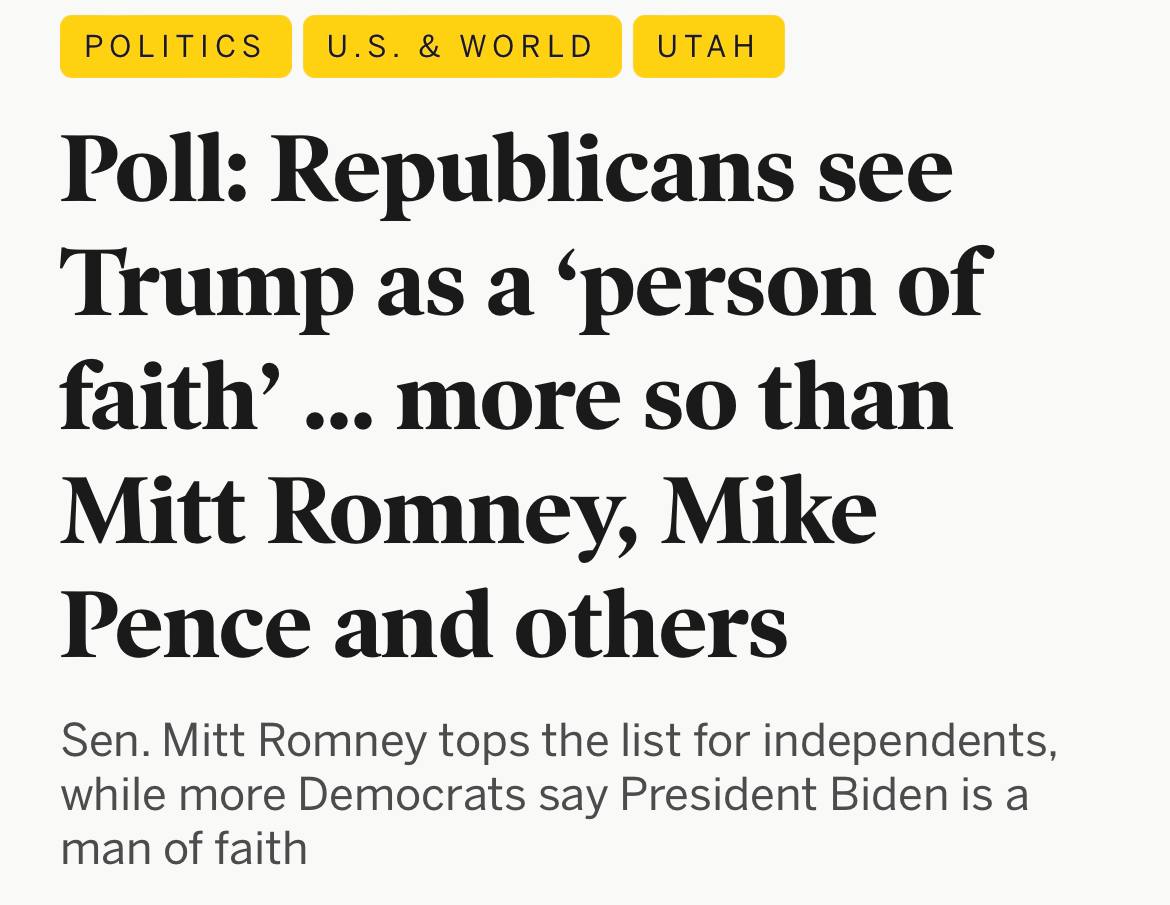The image size is (1170, 905).
Task: Click "Pence" in the bold headline
Action: coord(186,627)
